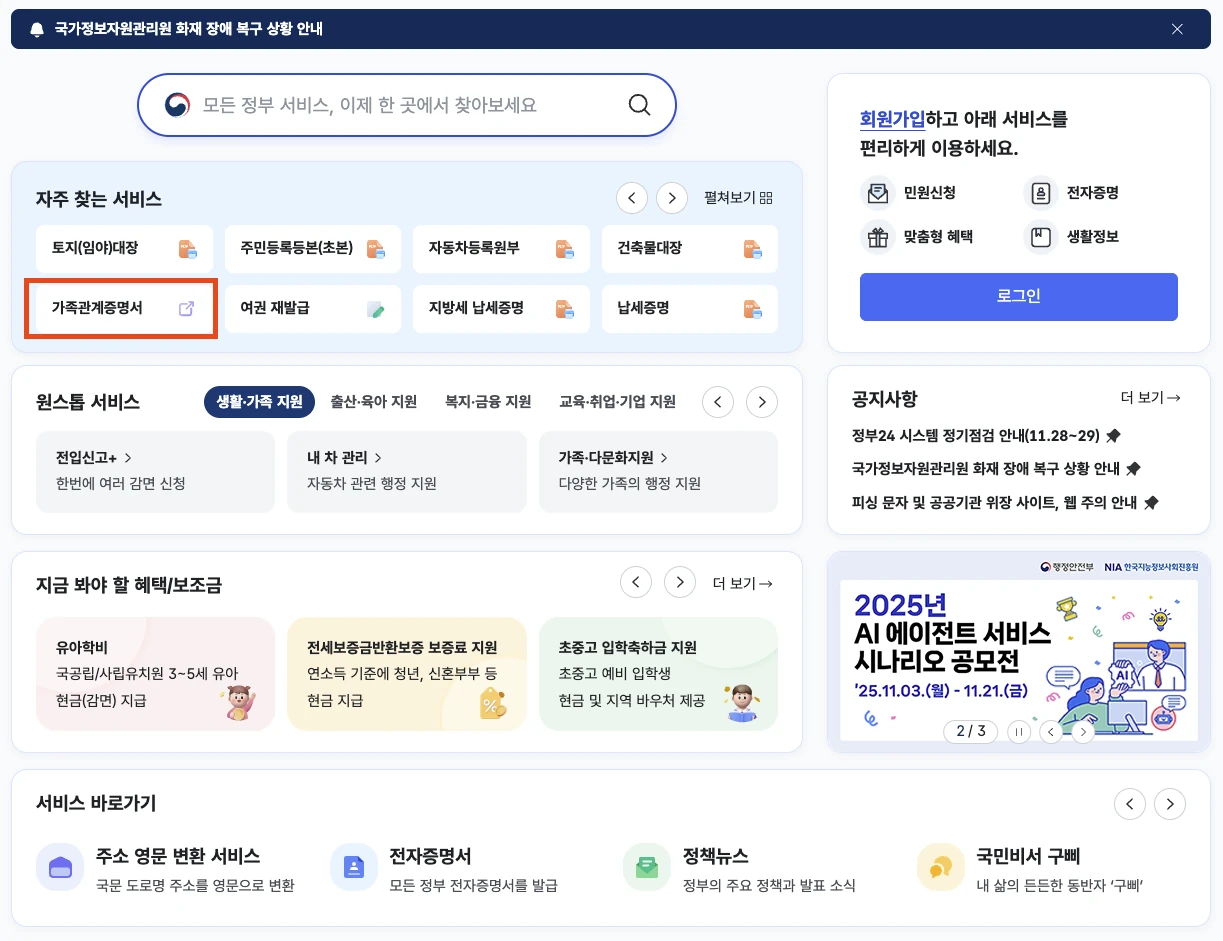The height and width of the screenshot is (941, 1223).
Task: Click the 로그인 button
Action: pos(1018,297)
